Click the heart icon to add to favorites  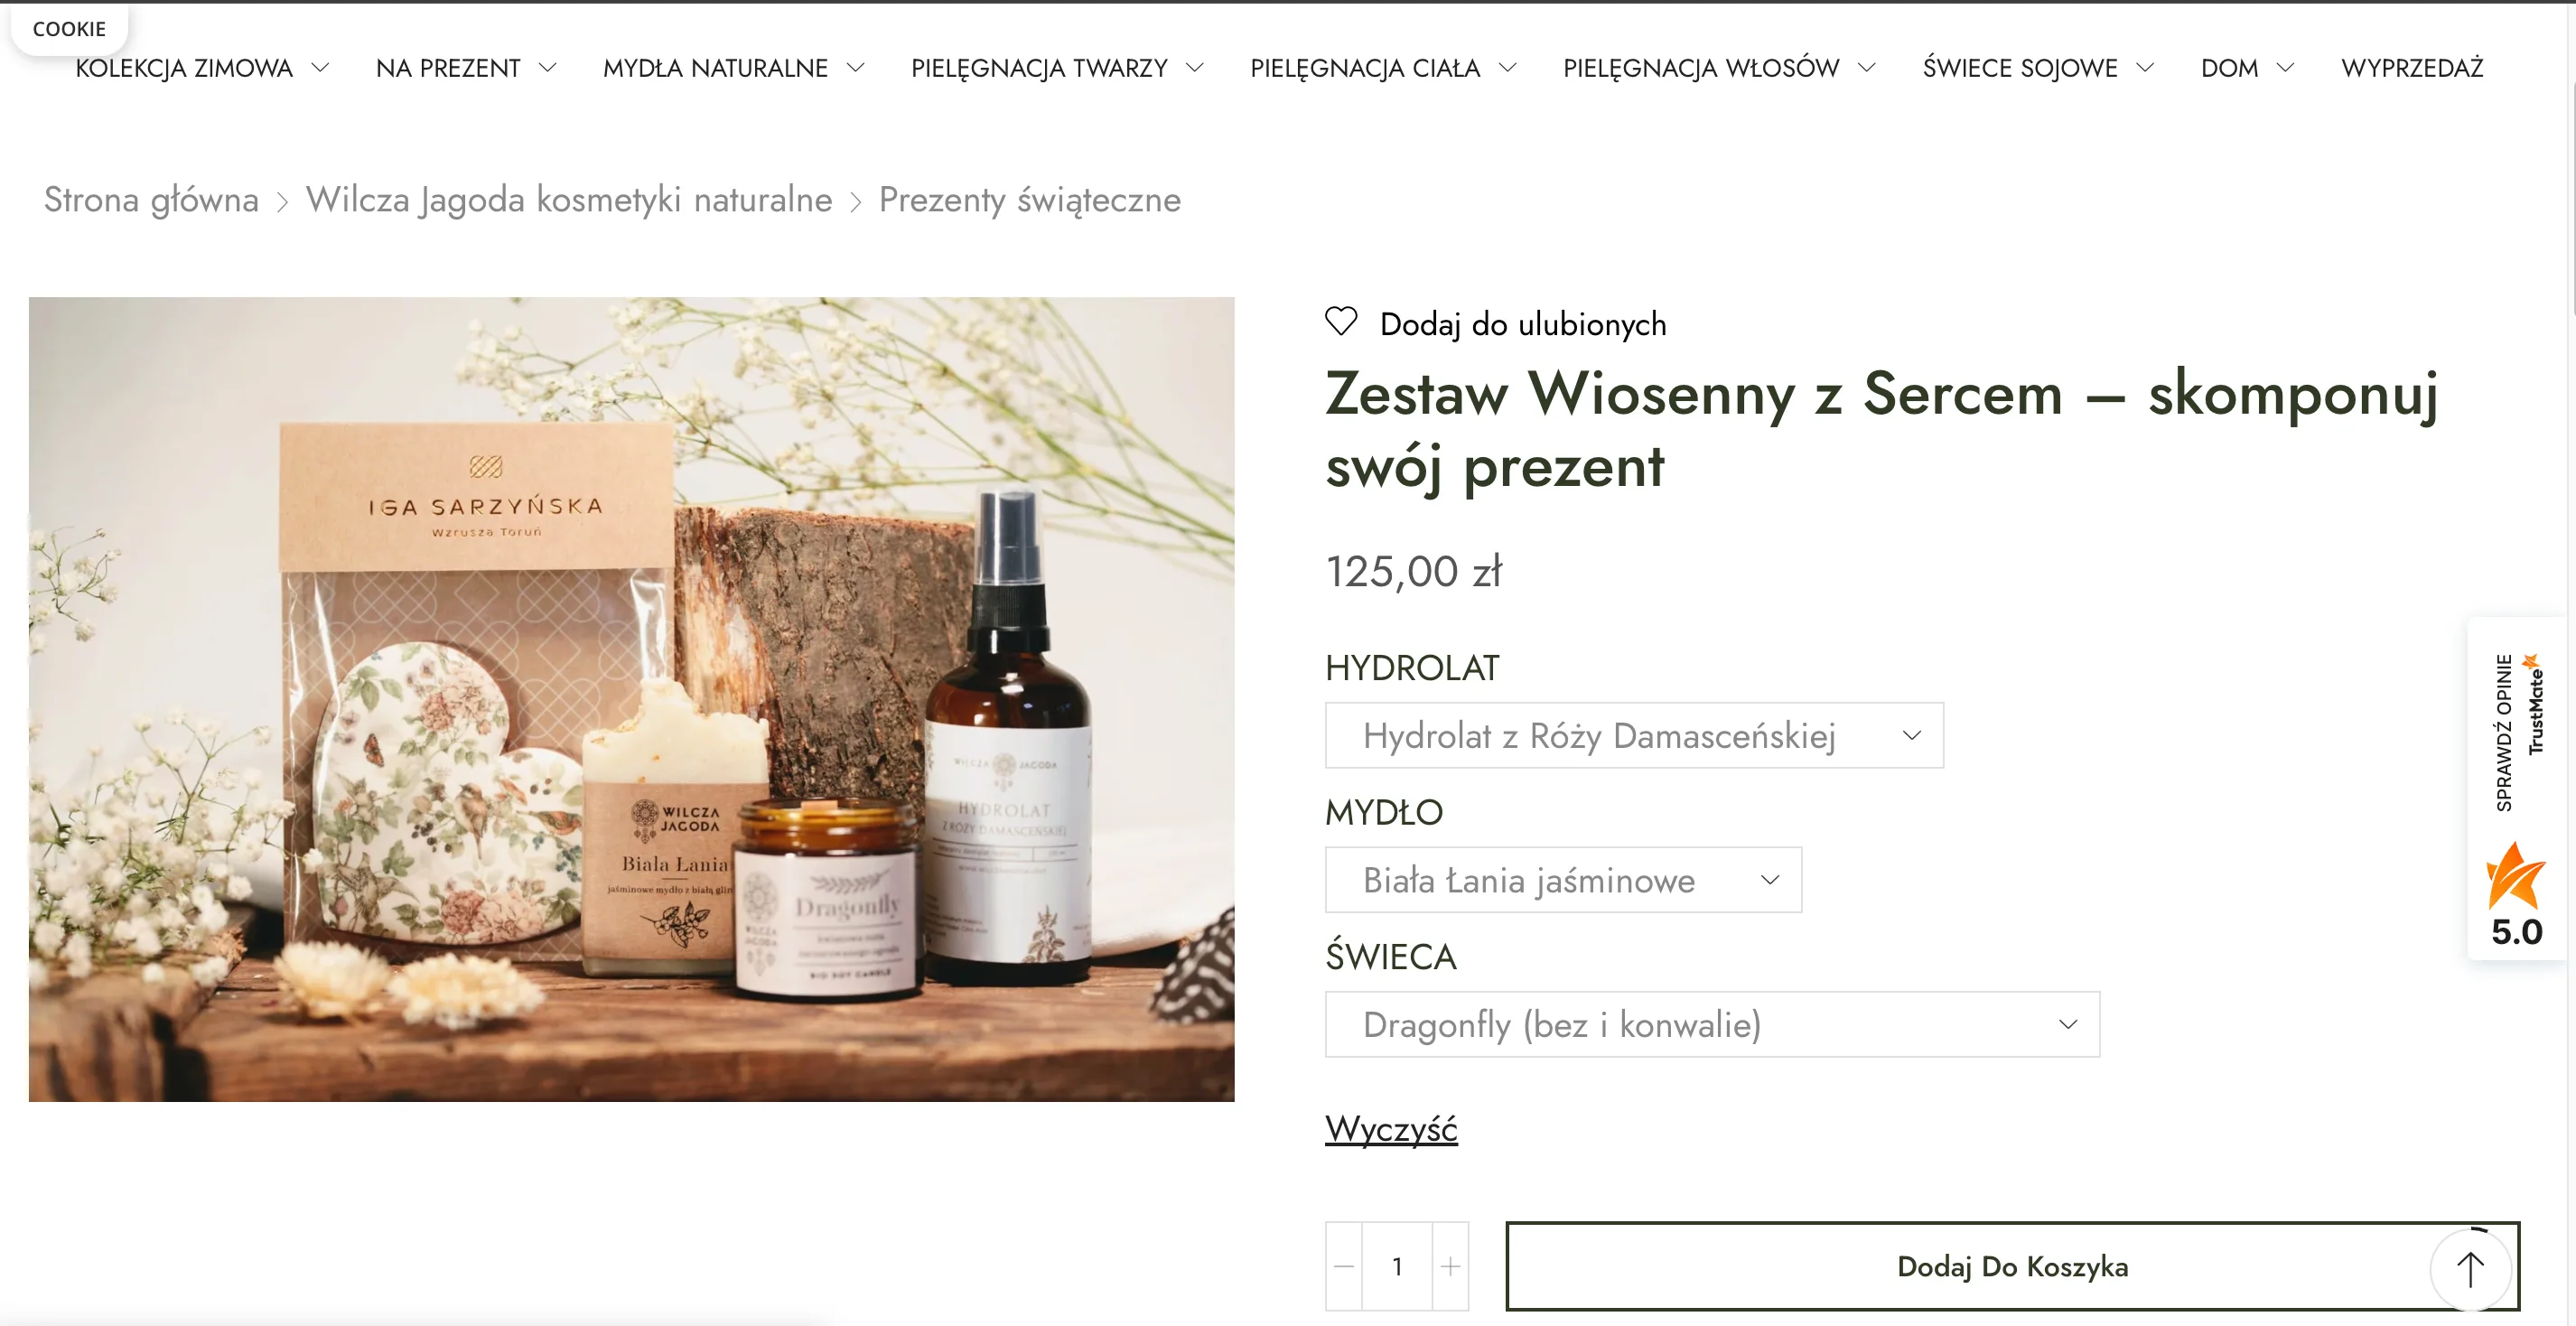(1341, 322)
